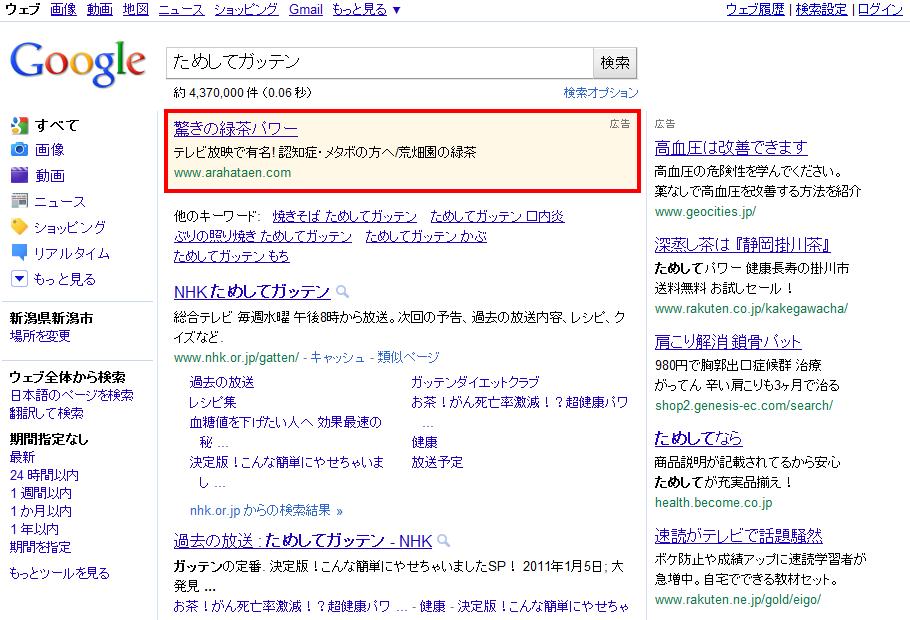The width and height of the screenshot is (910, 620).
Task: Open sitelink 放送予定
Action: coord(437,462)
